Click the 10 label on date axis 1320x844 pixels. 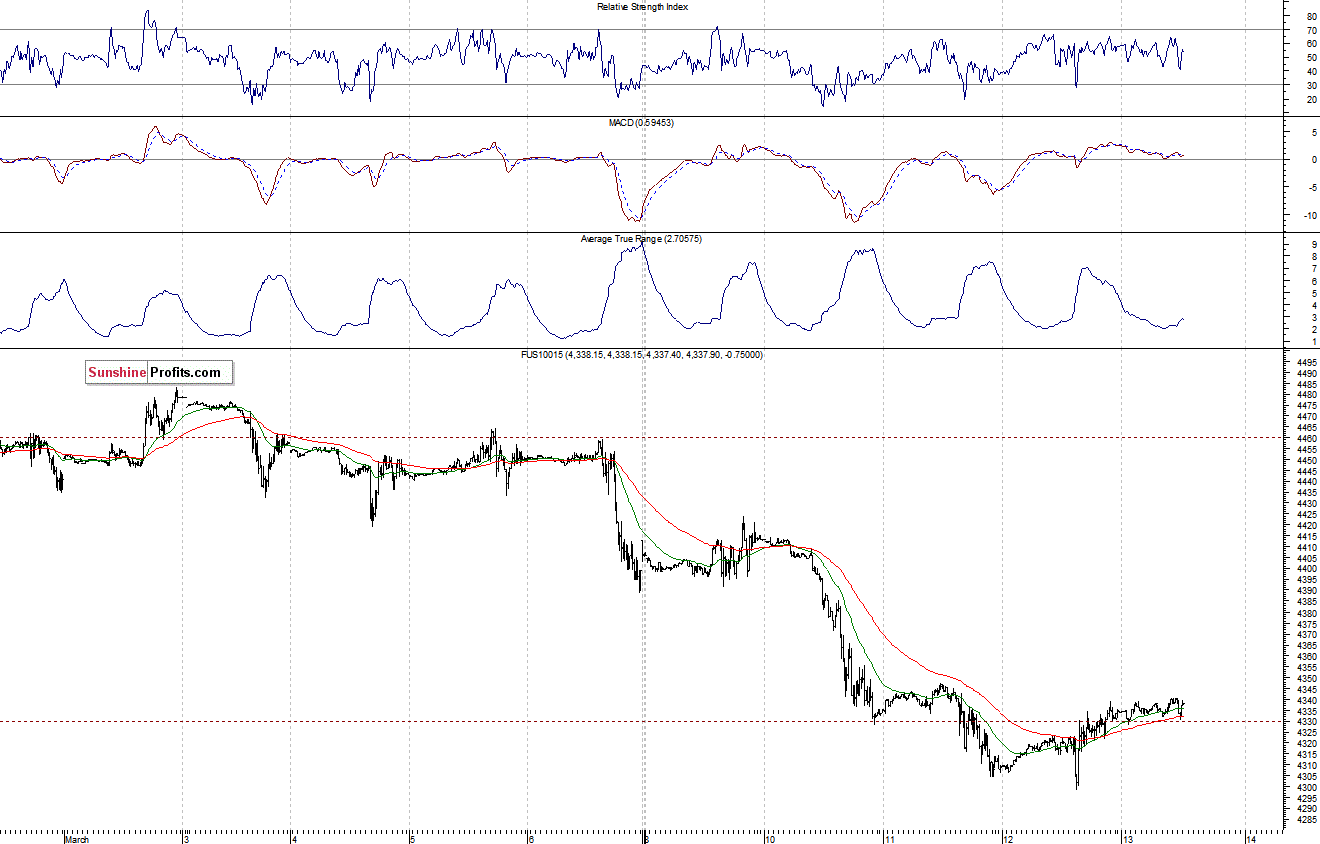[x=771, y=839]
